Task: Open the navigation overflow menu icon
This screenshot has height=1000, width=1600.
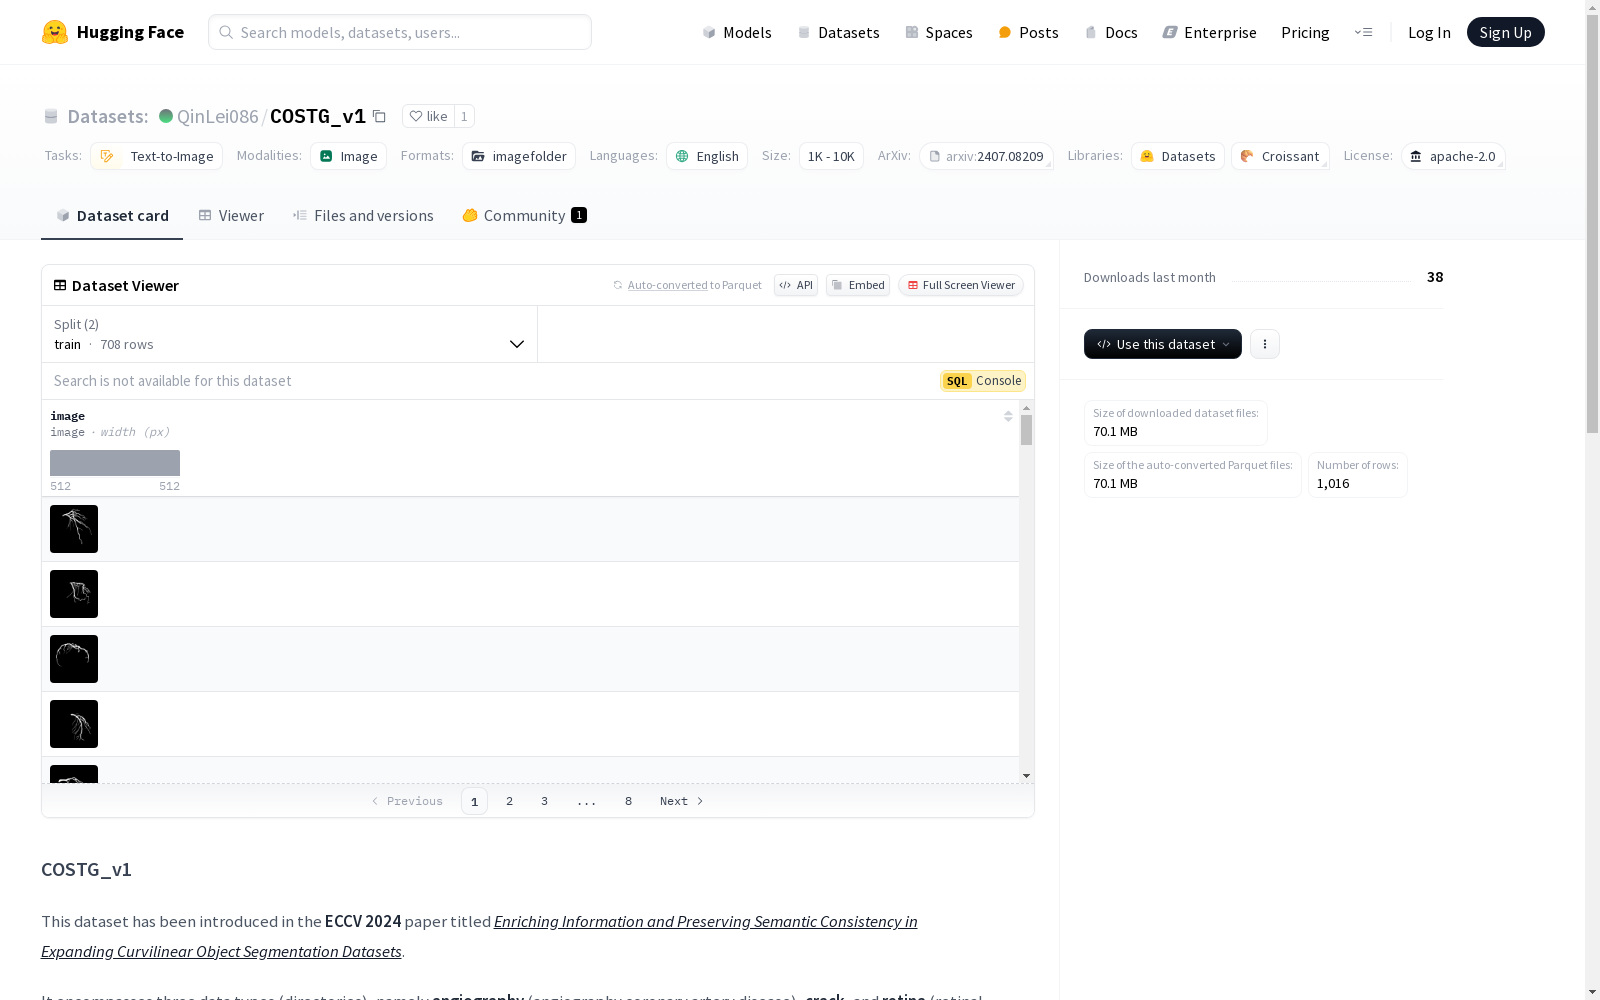Action: 1363,32
